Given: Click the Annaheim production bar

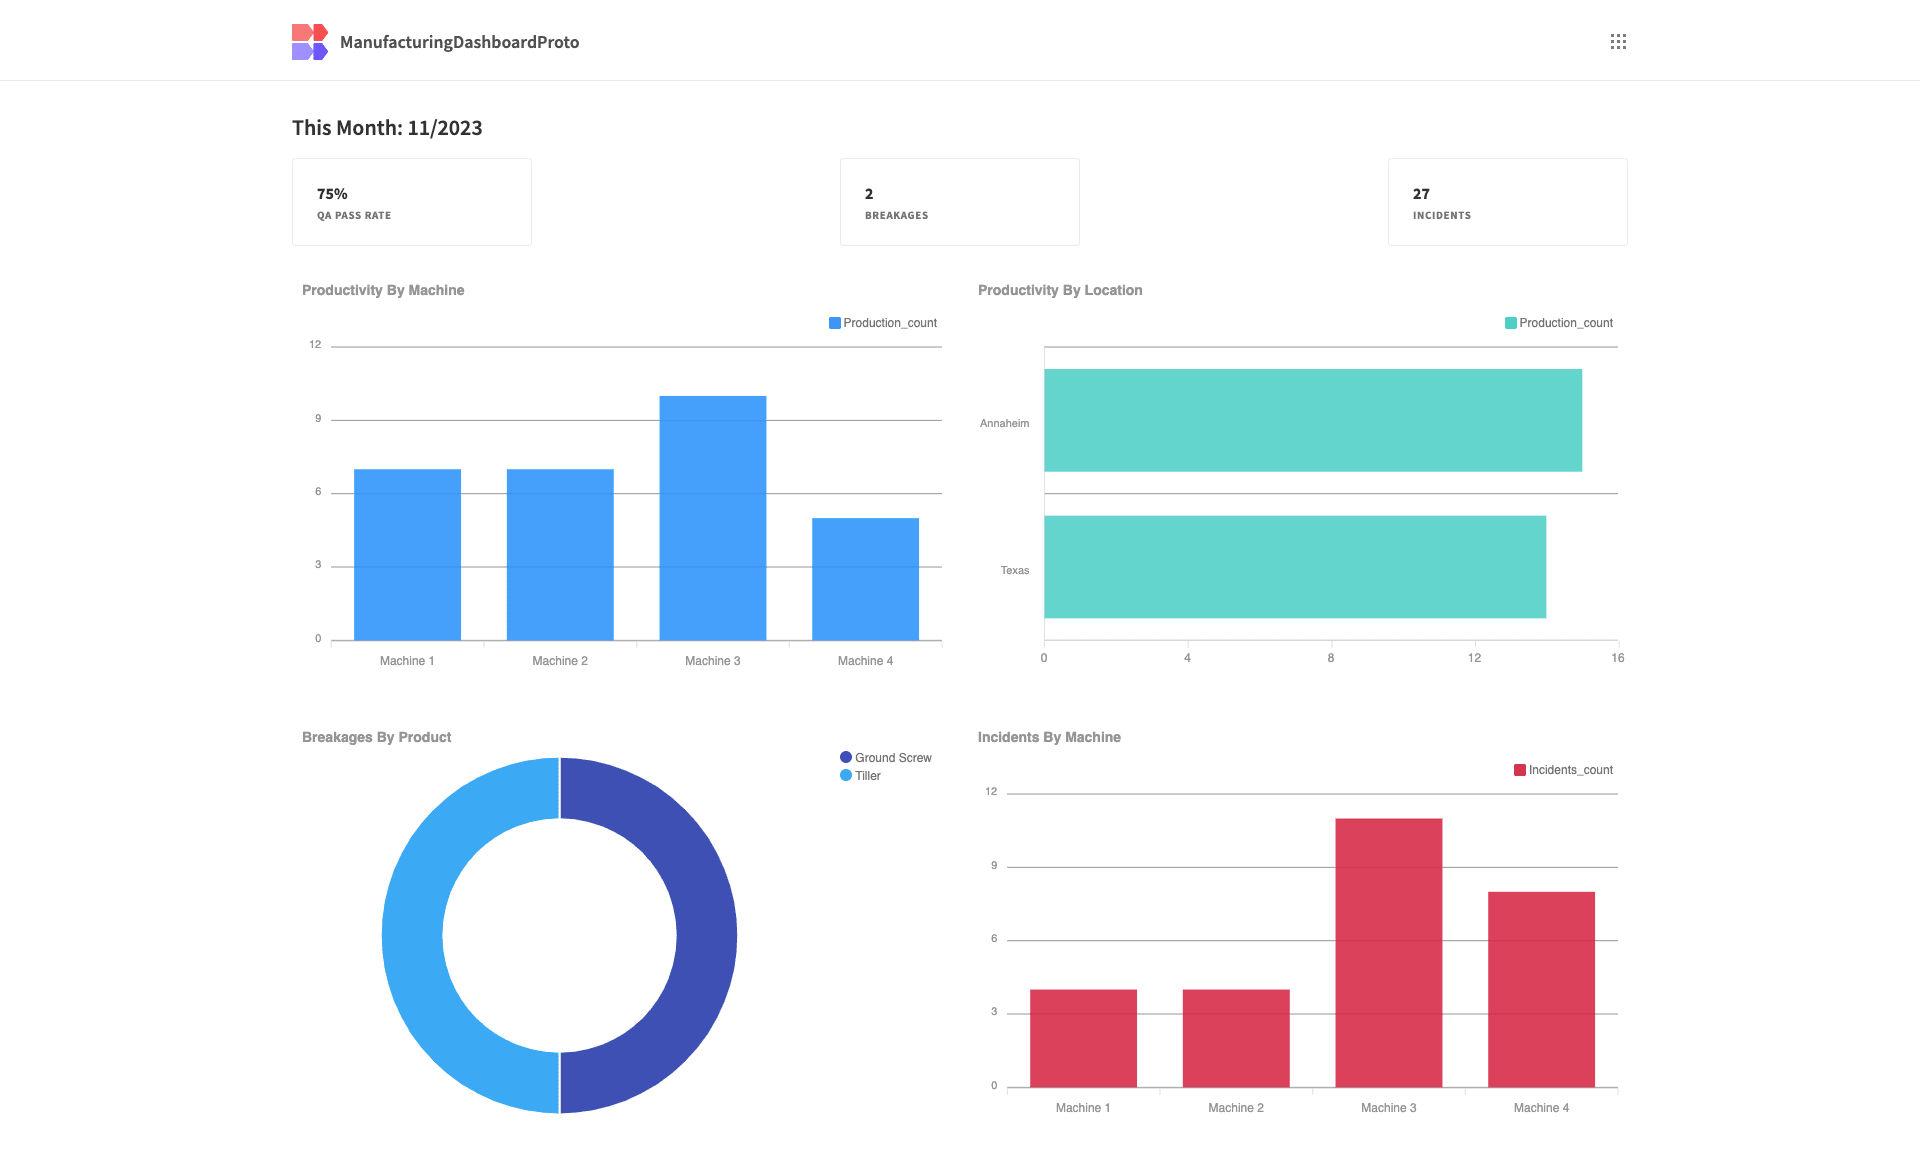Looking at the screenshot, I should click(1313, 420).
